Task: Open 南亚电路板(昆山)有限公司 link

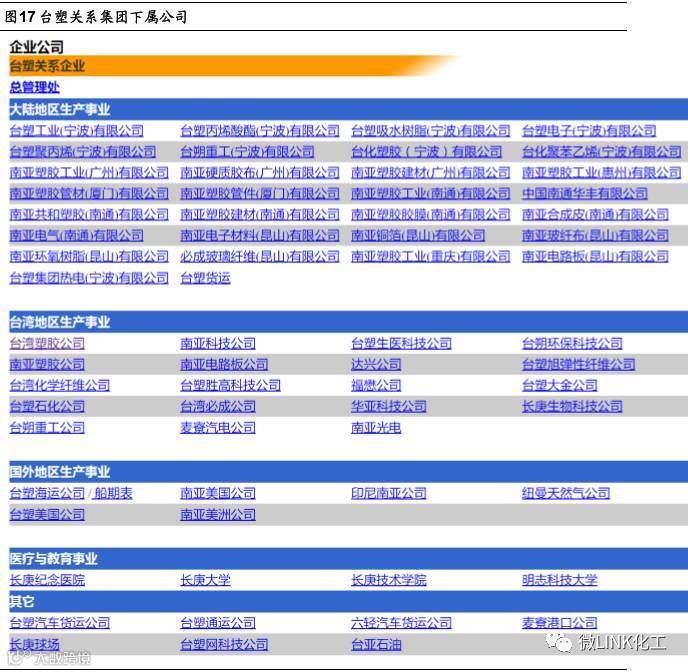Action: (595, 257)
